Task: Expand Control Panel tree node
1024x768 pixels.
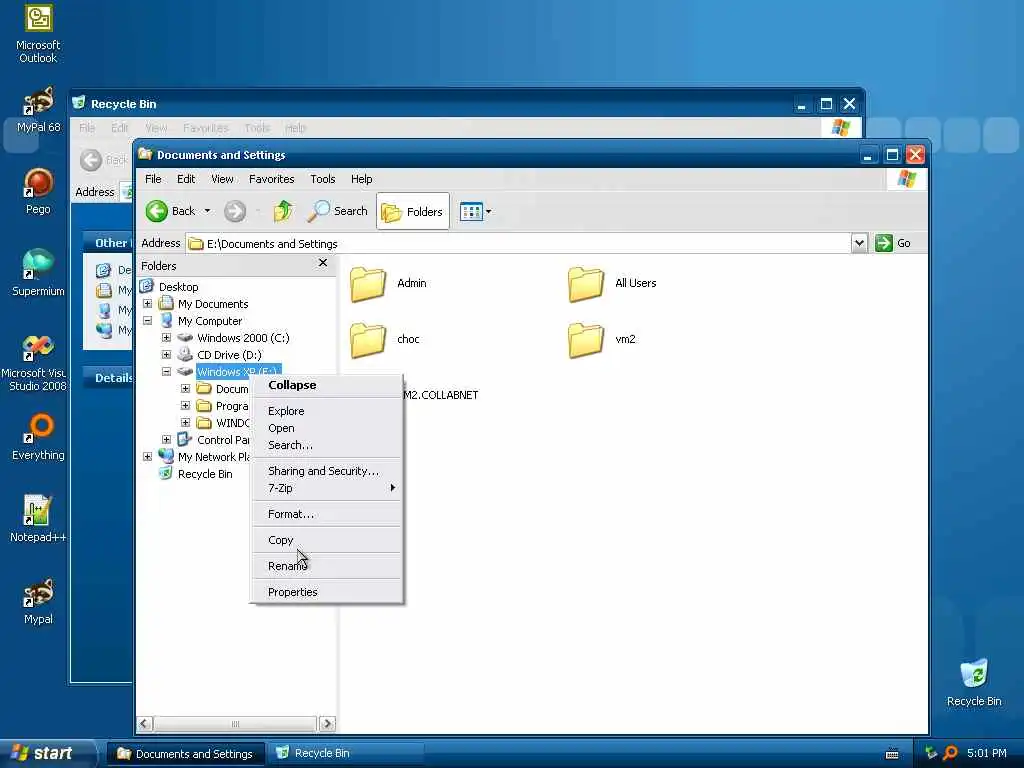Action: point(167,440)
